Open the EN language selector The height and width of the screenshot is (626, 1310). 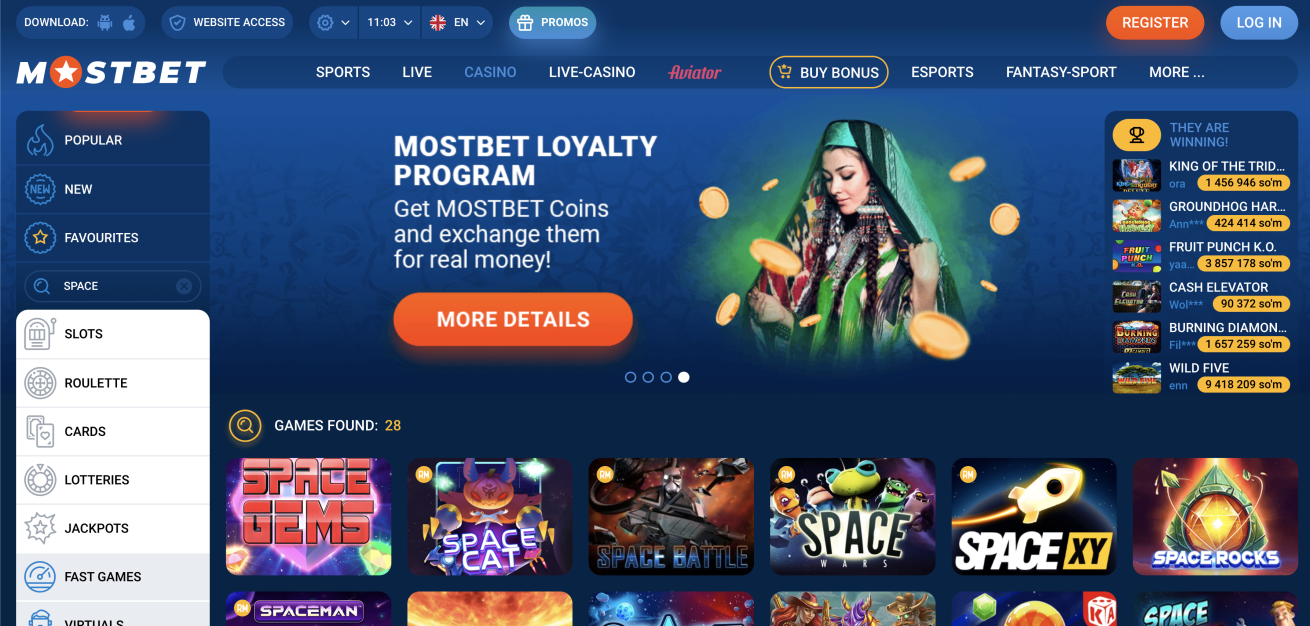(457, 22)
